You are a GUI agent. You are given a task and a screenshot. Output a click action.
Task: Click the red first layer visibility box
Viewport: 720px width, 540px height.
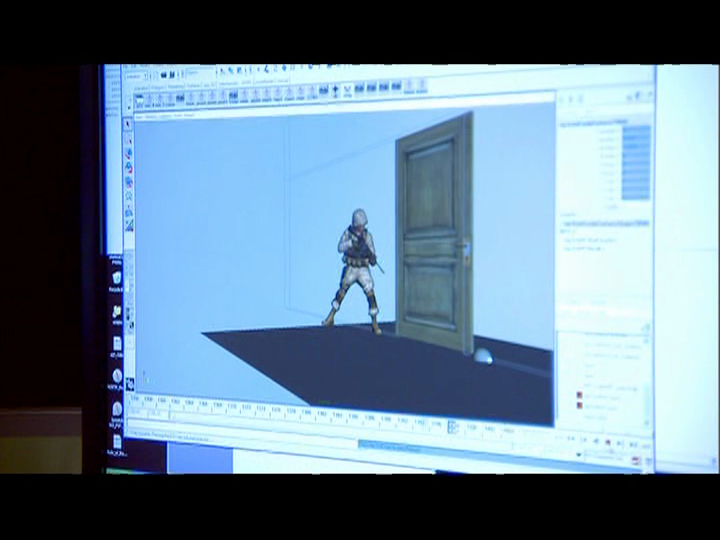pos(579,395)
